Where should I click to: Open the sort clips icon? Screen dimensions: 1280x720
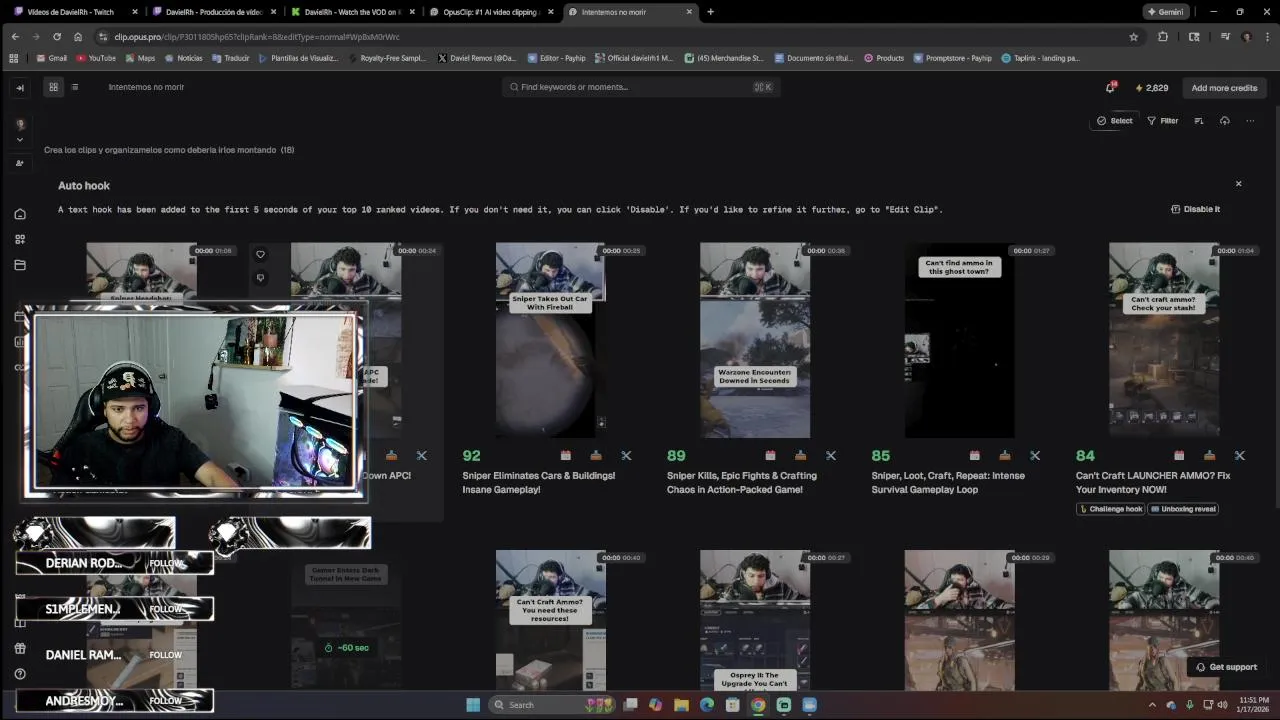click(1199, 121)
